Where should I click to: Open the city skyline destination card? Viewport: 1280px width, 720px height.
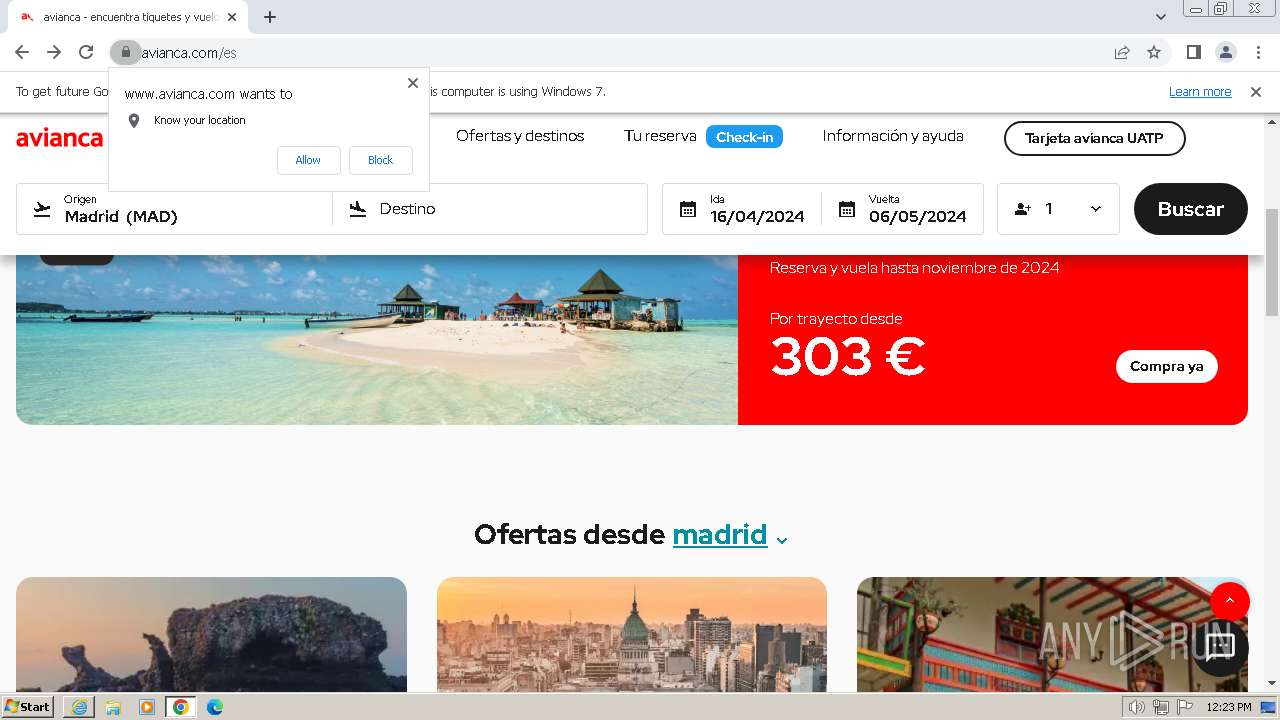[x=632, y=634]
